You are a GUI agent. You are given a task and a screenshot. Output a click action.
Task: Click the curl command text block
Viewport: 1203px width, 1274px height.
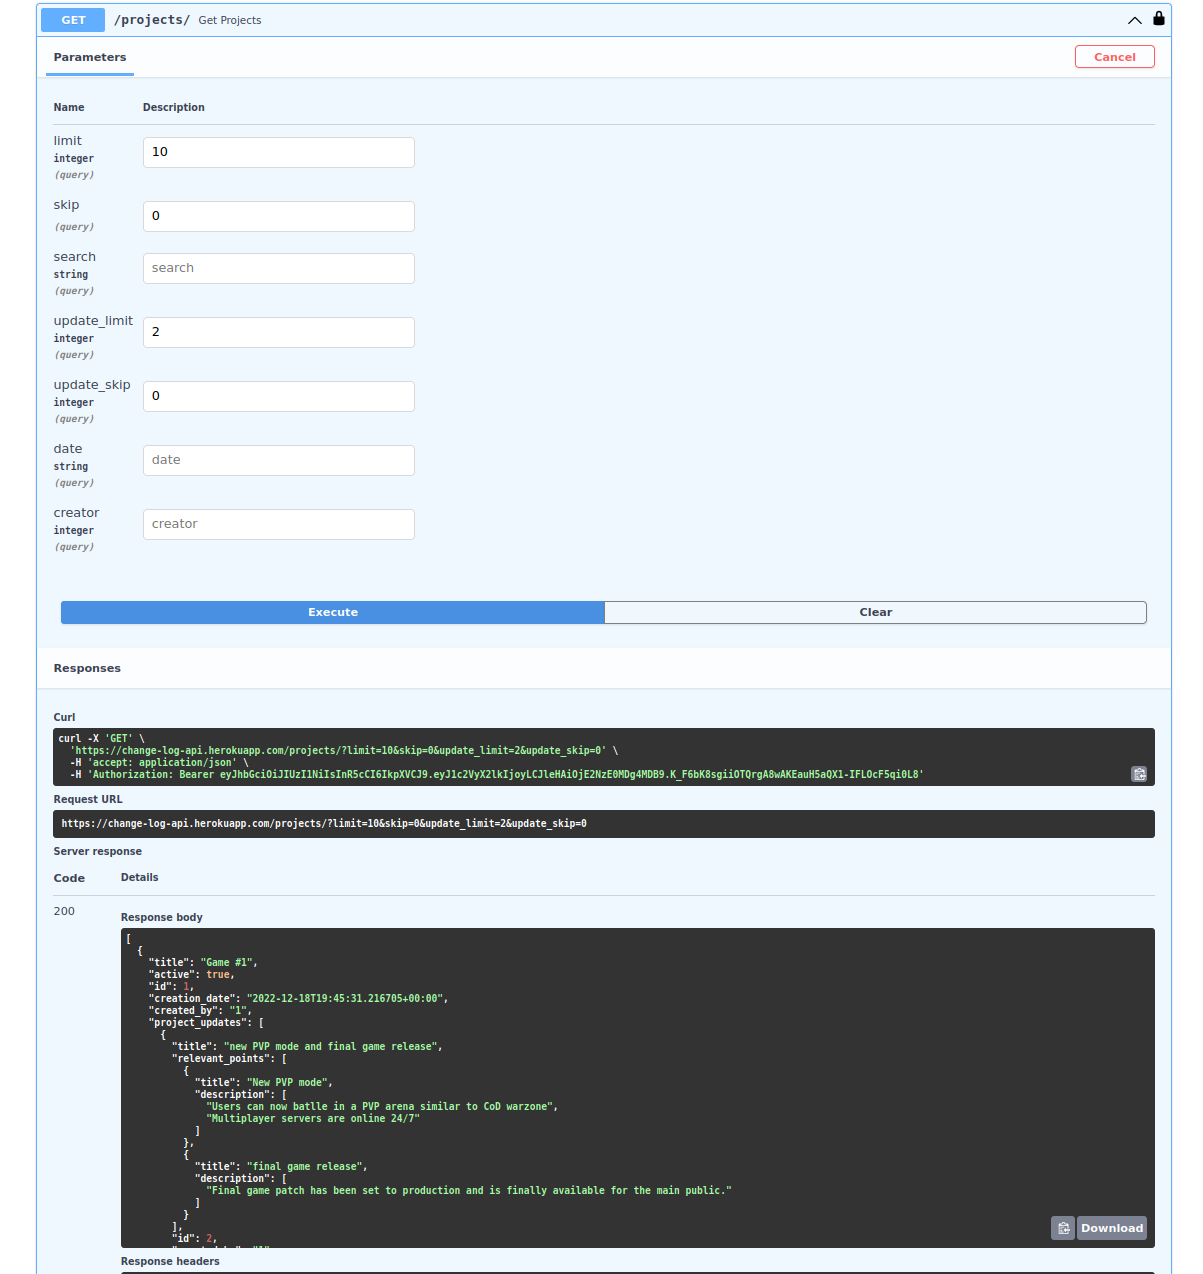[x=604, y=757]
